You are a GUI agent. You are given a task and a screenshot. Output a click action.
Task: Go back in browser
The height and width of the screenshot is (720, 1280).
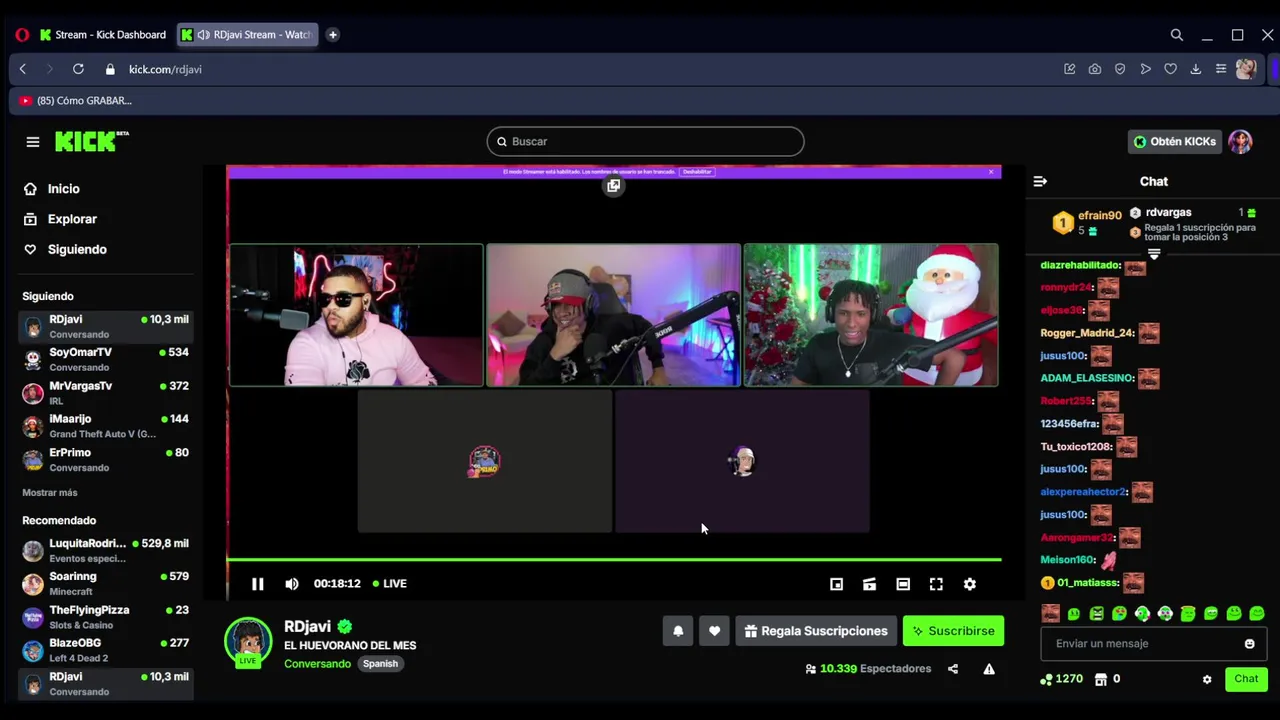point(23,69)
